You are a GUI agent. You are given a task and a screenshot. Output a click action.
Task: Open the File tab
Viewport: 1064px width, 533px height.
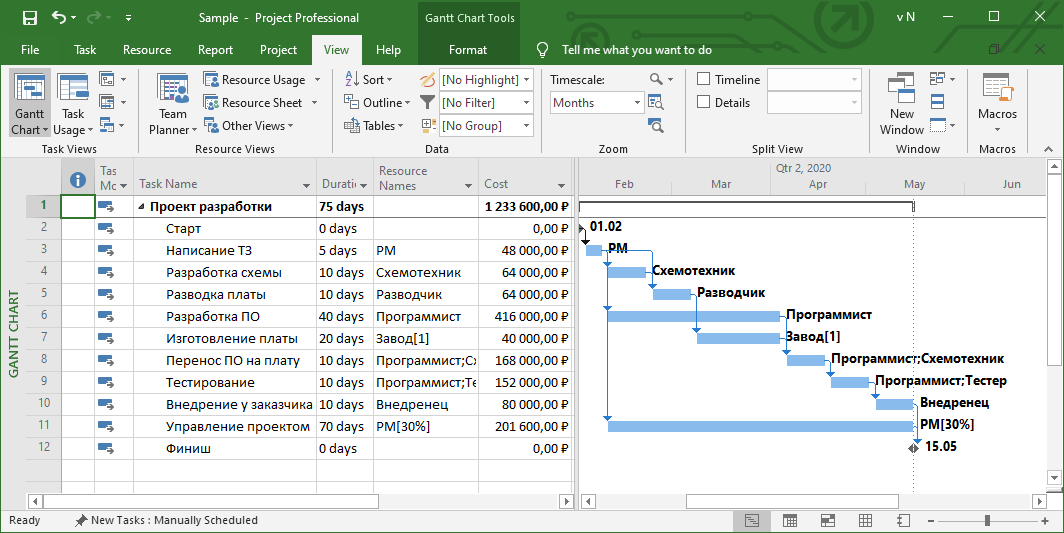coord(30,50)
